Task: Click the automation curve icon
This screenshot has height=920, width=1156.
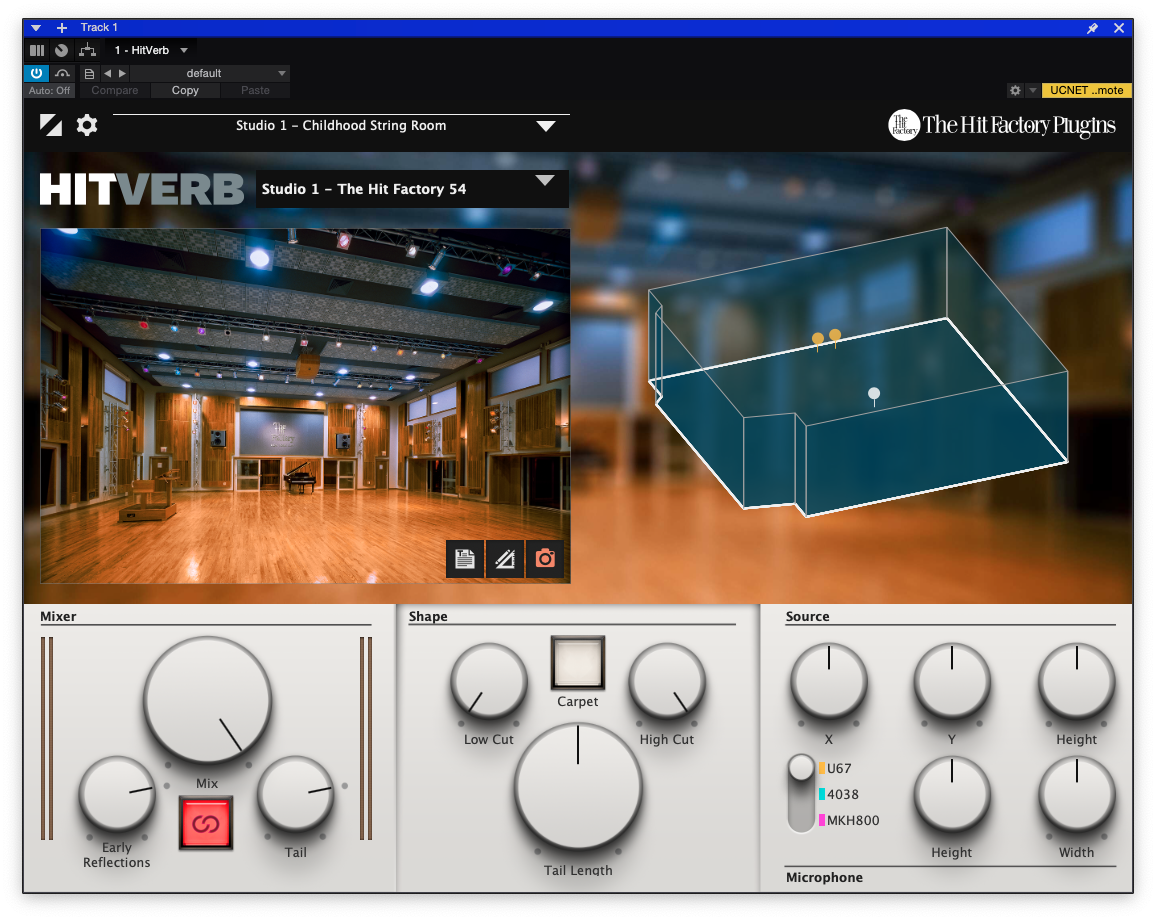Action: coord(63,73)
